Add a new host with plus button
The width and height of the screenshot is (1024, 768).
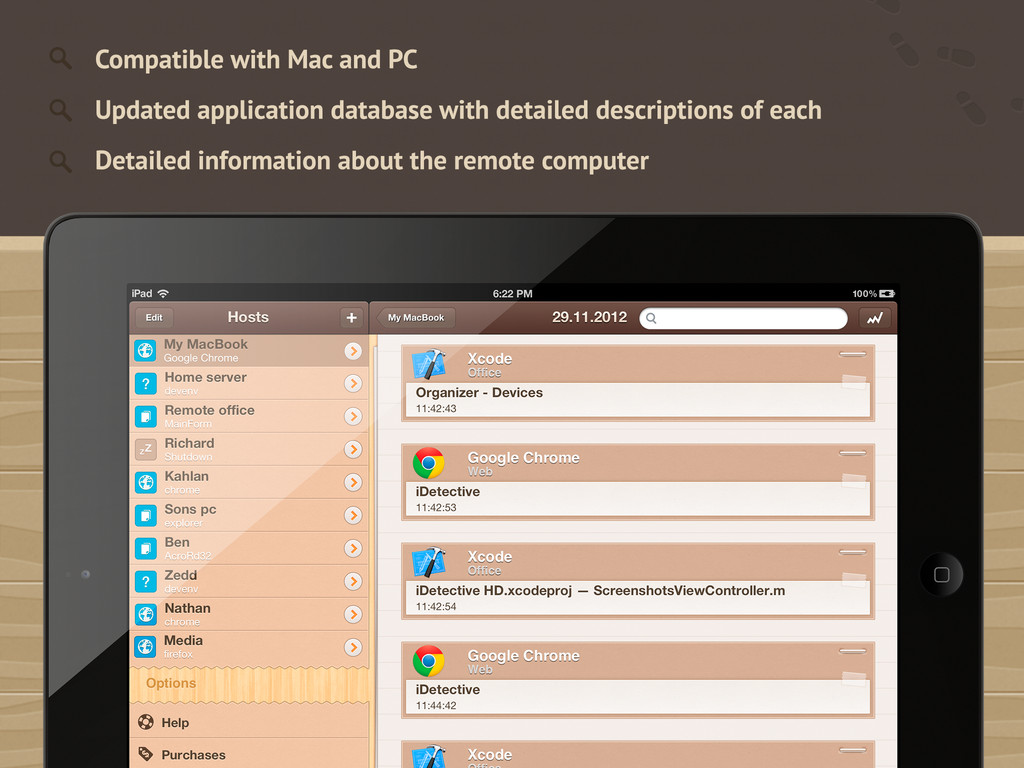[x=351, y=317]
